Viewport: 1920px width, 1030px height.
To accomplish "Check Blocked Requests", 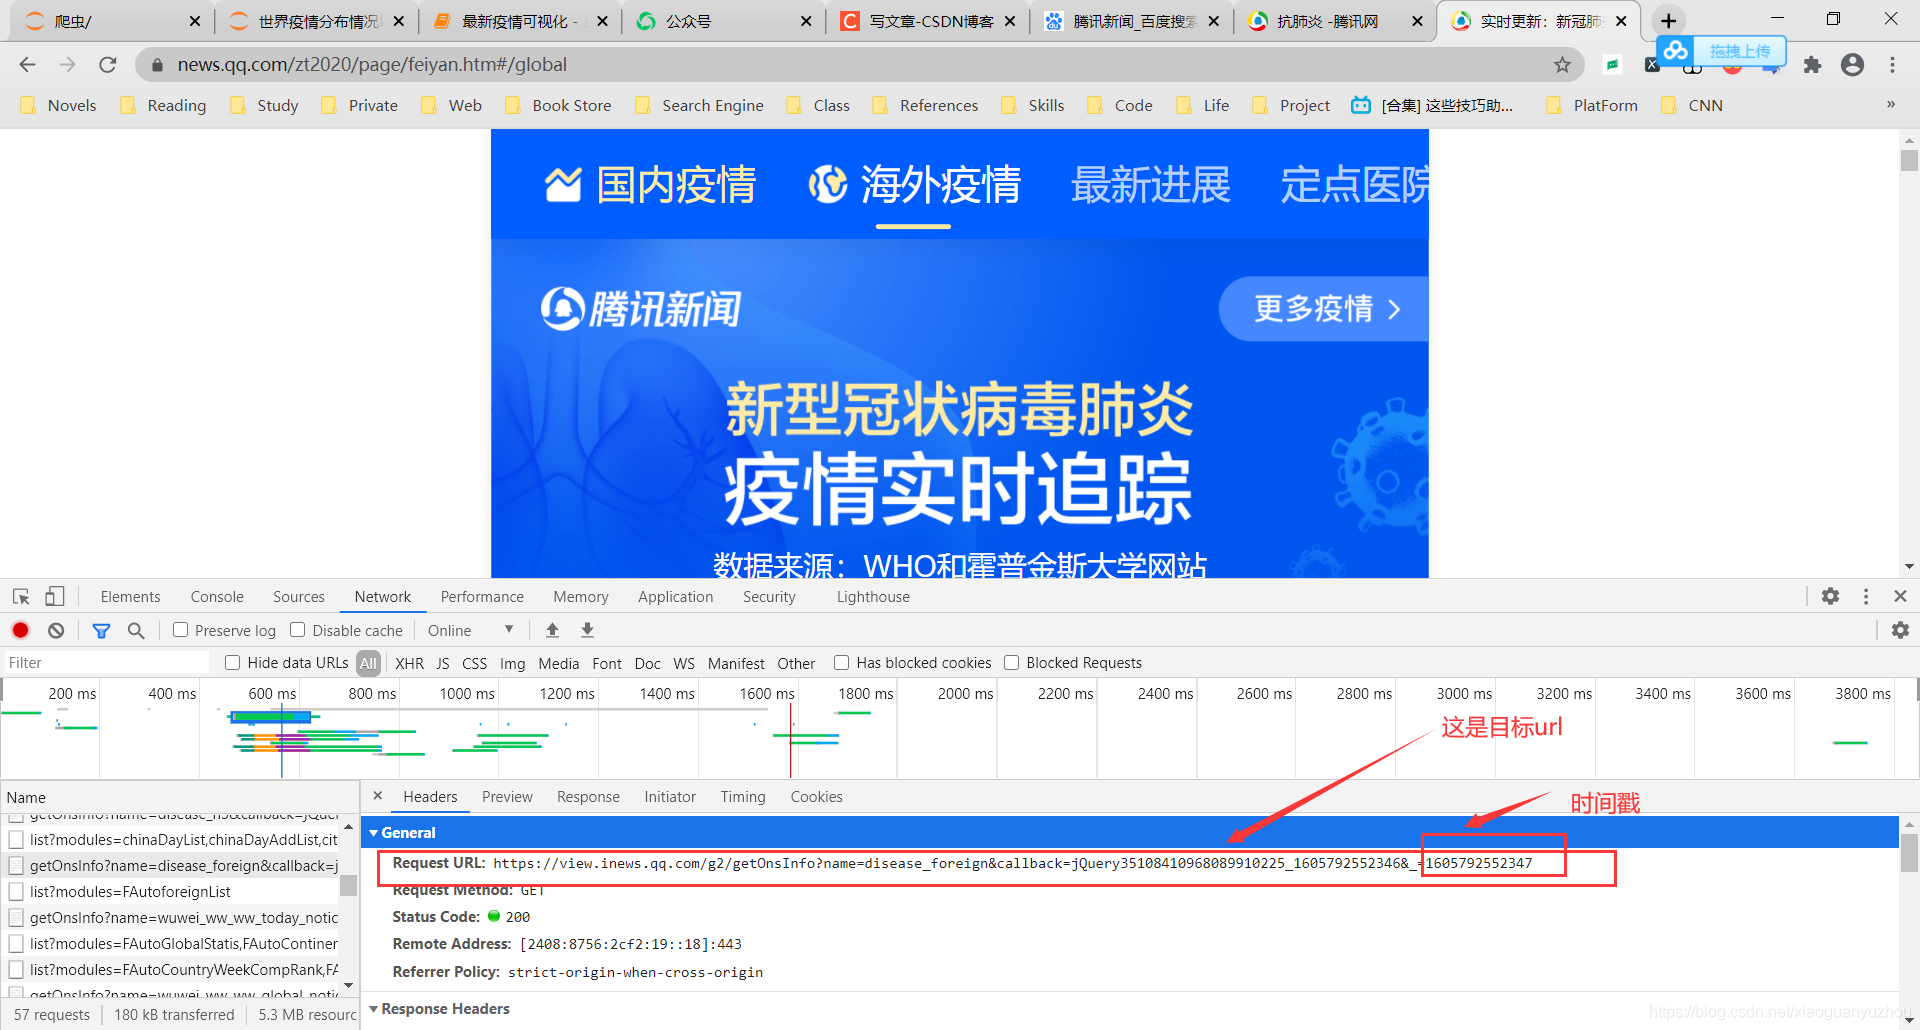I will coord(1011,662).
